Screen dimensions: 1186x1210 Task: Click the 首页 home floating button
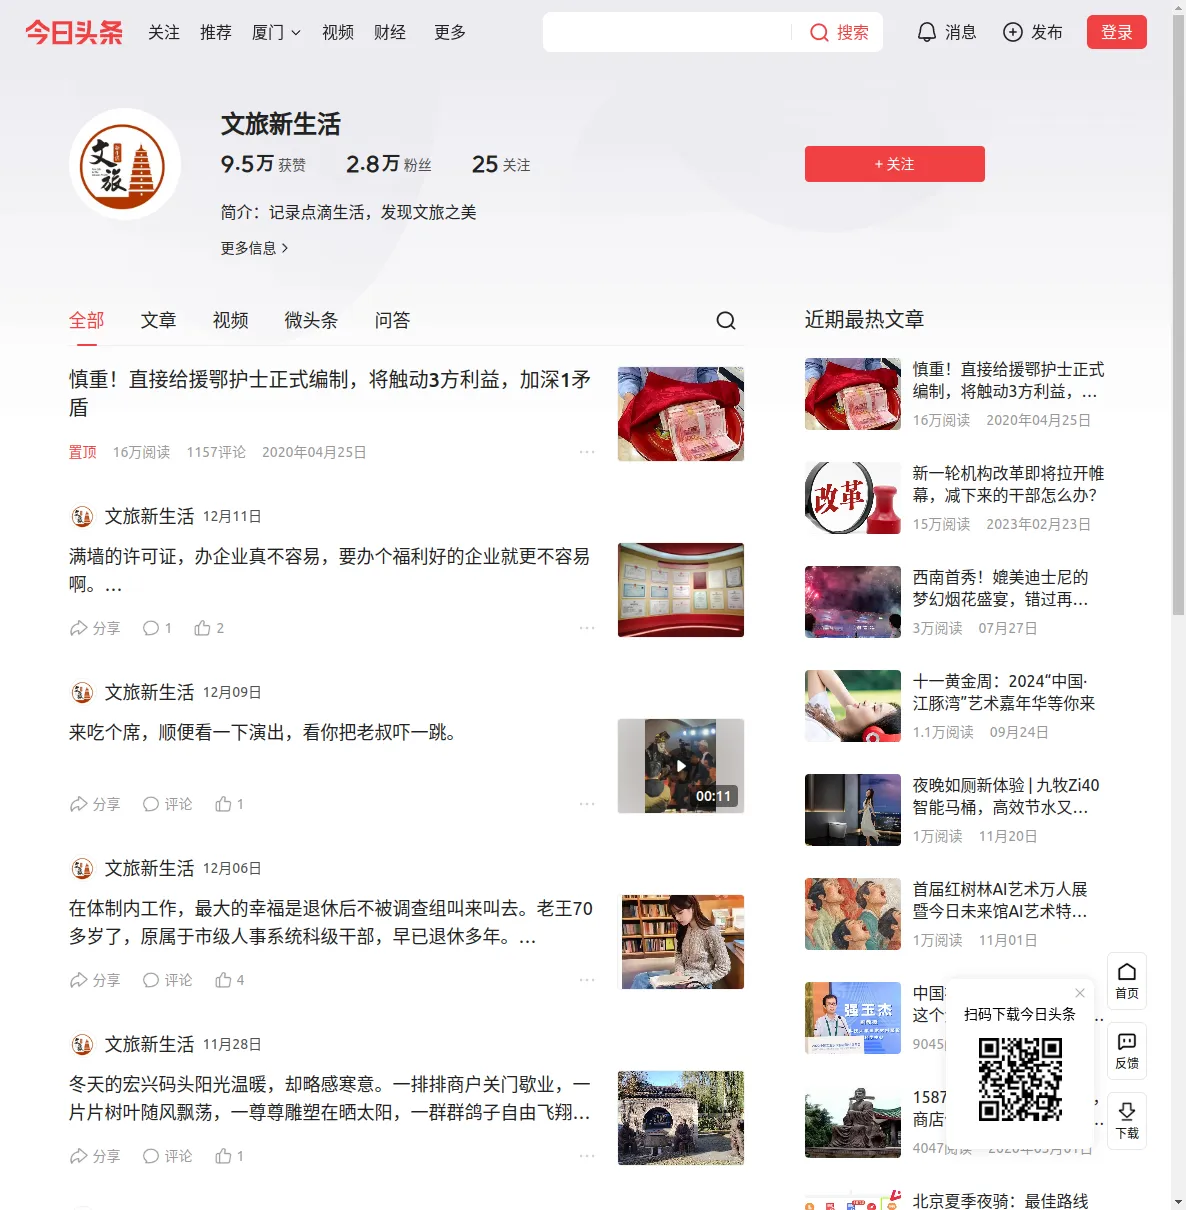[1127, 981]
